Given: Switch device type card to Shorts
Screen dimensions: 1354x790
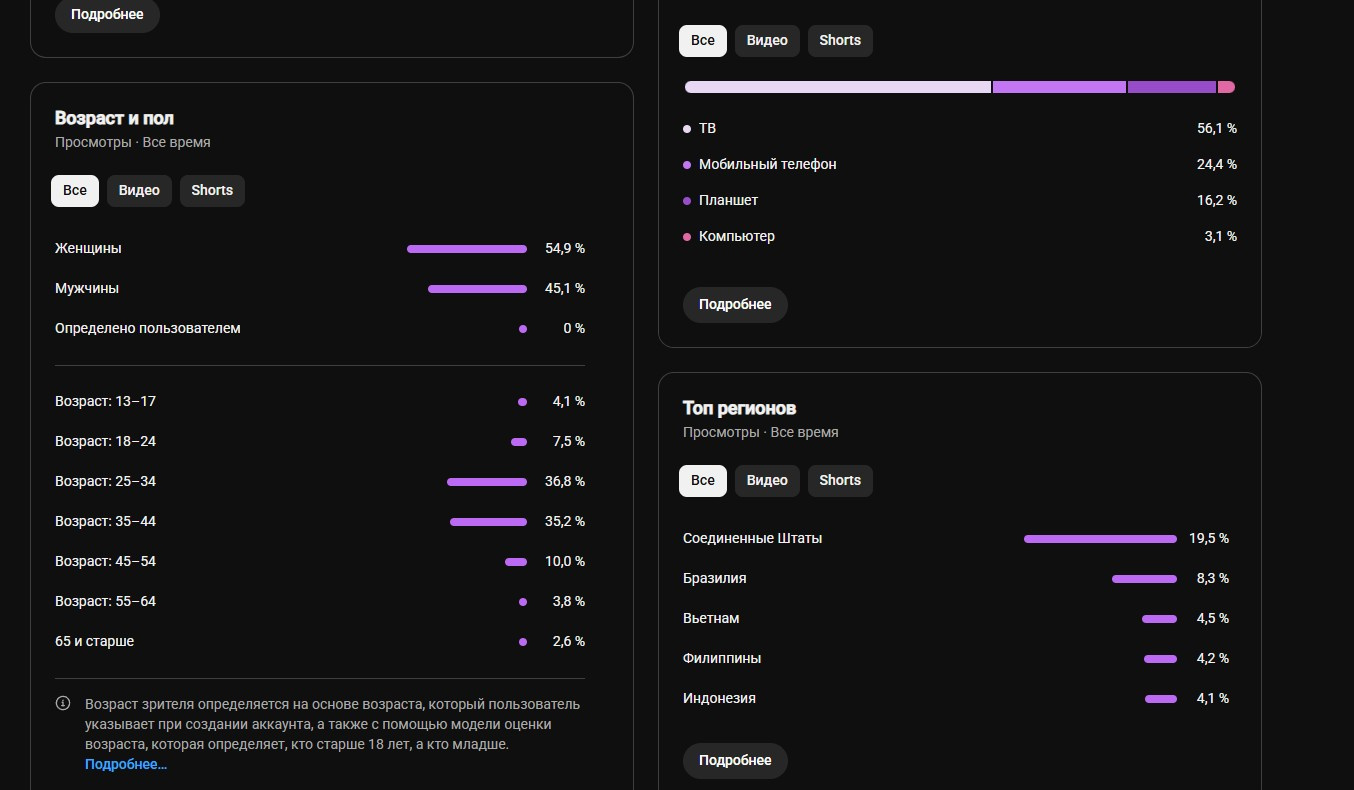Looking at the screenshot, I should pos(840,41).
